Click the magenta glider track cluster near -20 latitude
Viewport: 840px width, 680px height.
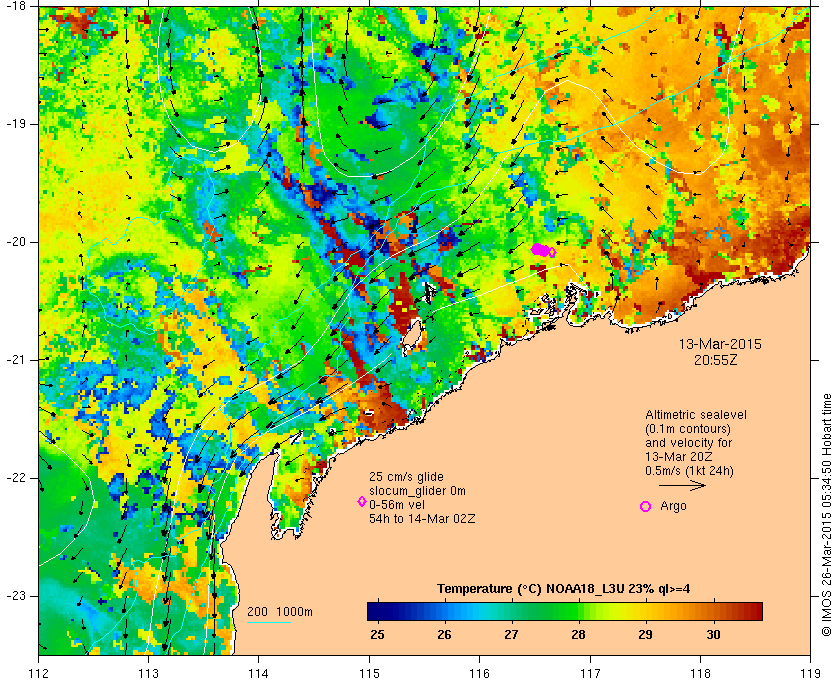[543, 250]
